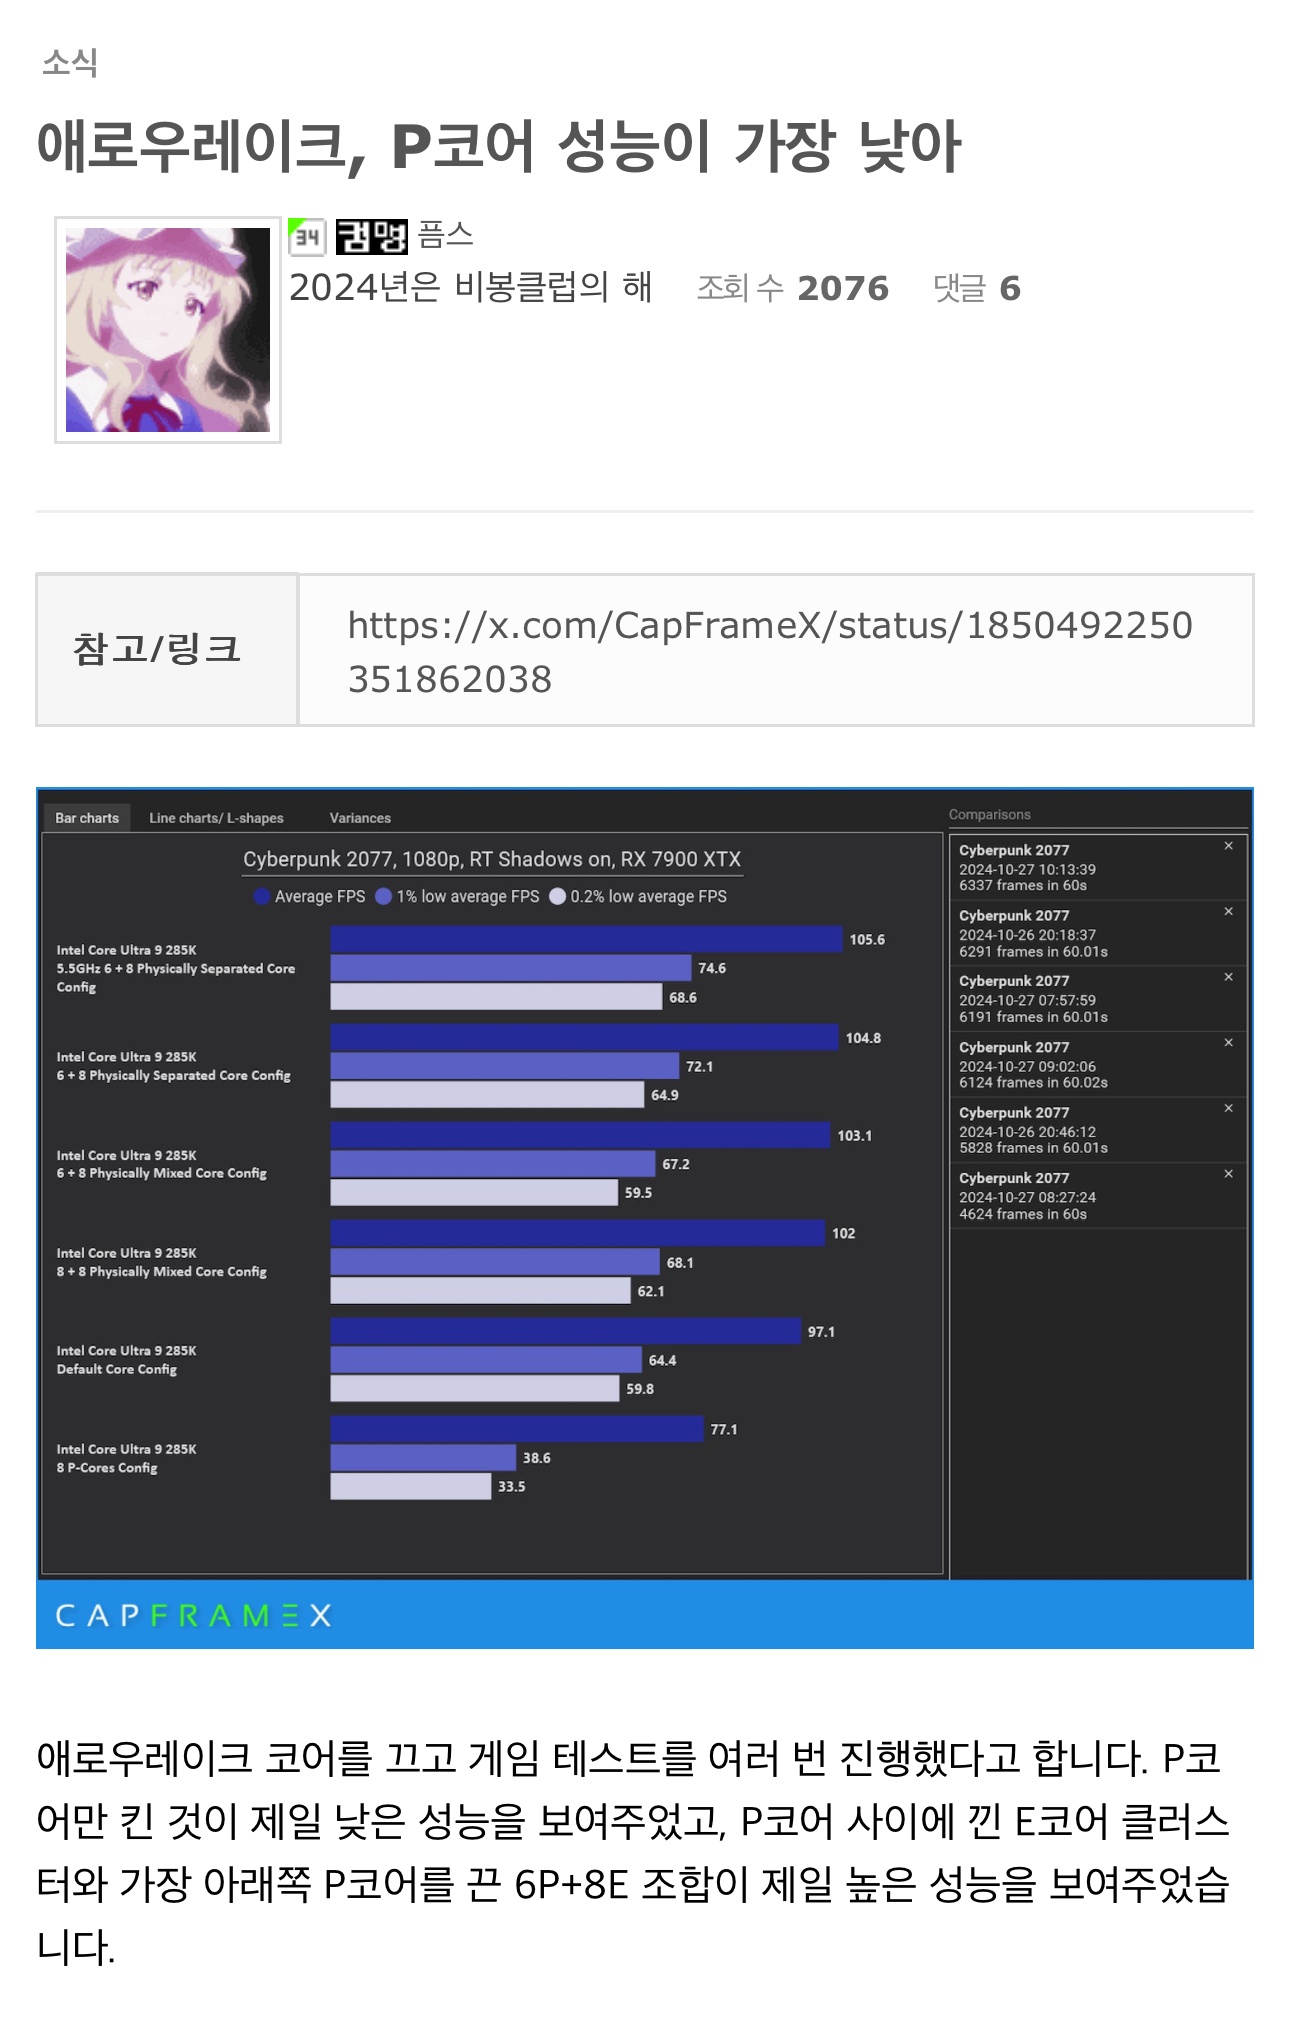Remove the 20:46:12 Cyberpunk comparison entry

point(1228,1108)
